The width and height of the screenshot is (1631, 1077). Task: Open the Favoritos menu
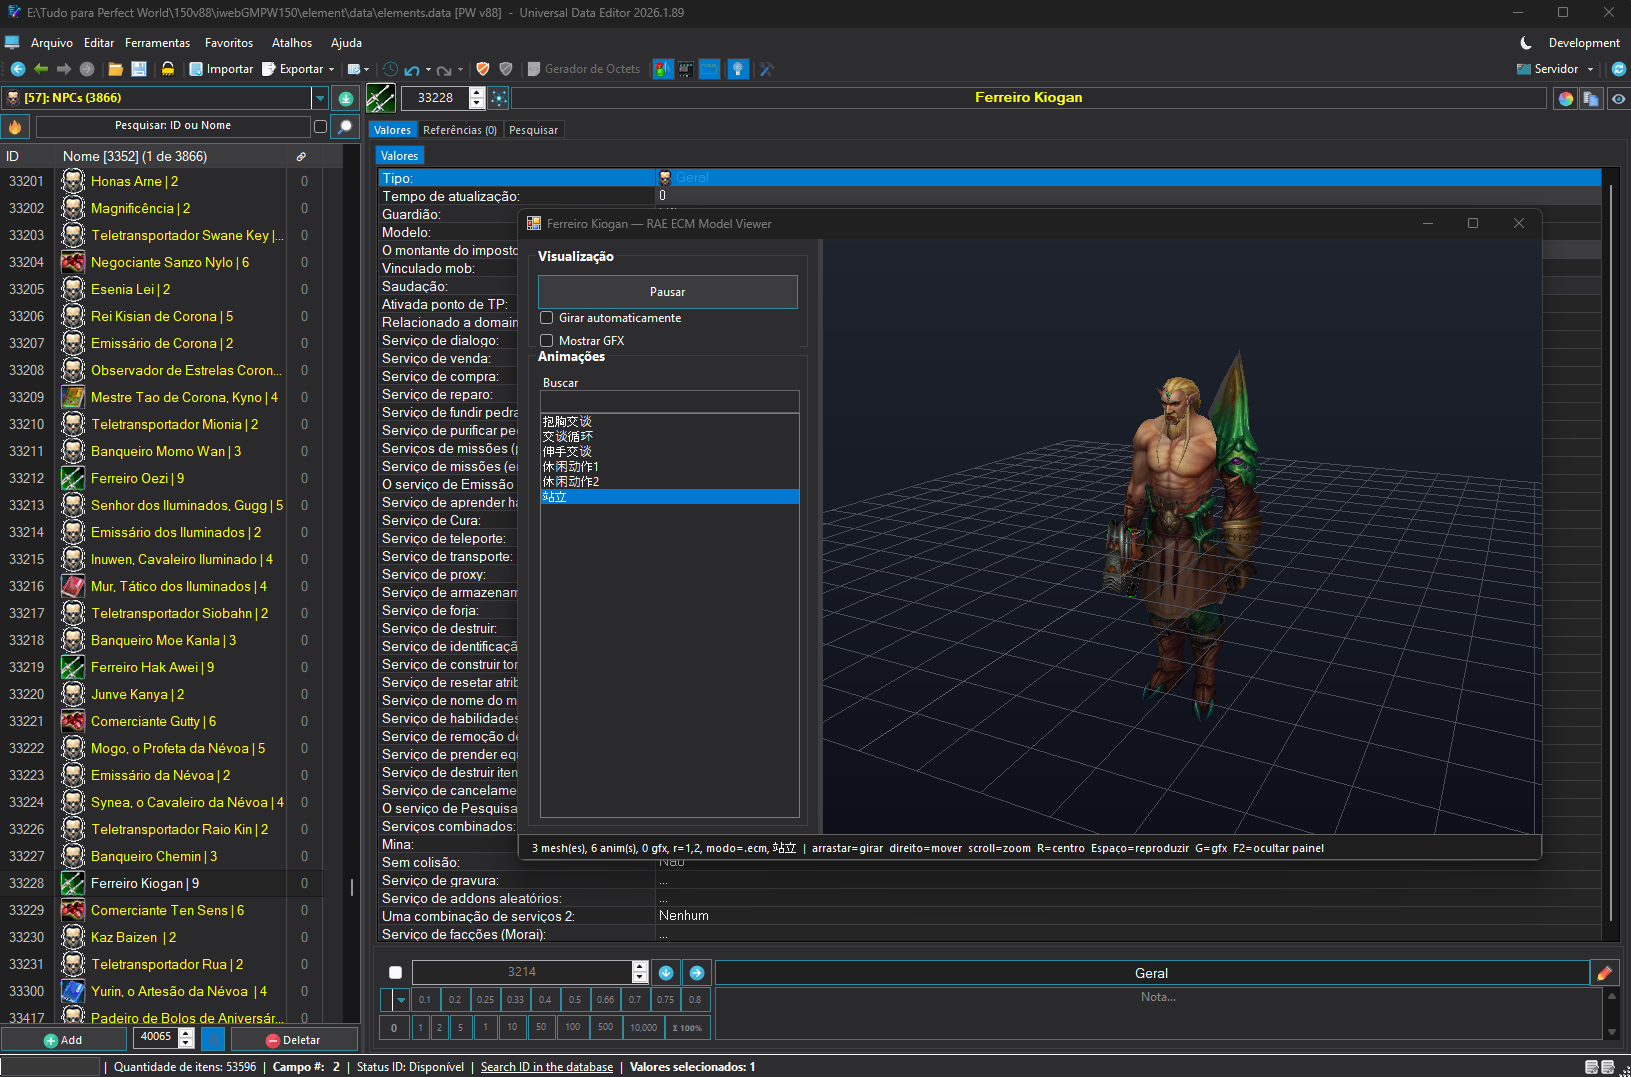pos(229,43)
